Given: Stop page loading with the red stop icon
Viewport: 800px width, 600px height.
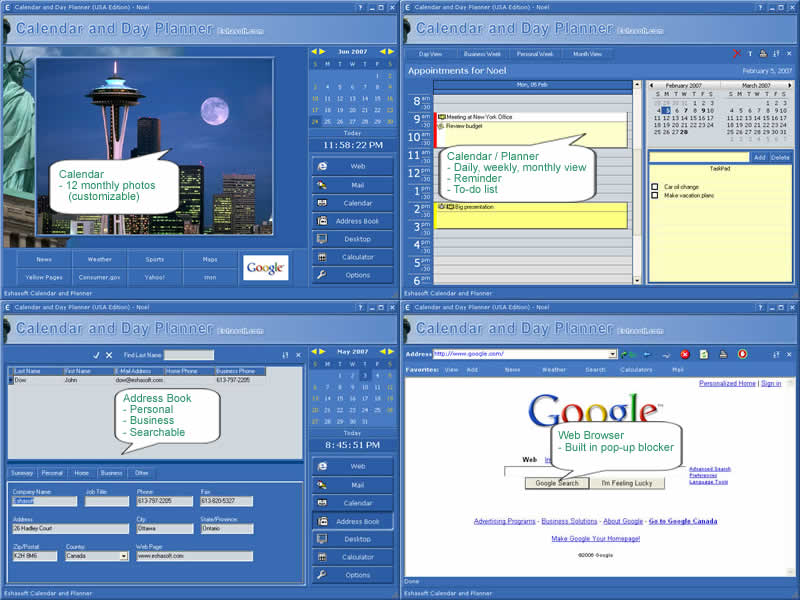Looking at the screenshot, I should point(685,354).
